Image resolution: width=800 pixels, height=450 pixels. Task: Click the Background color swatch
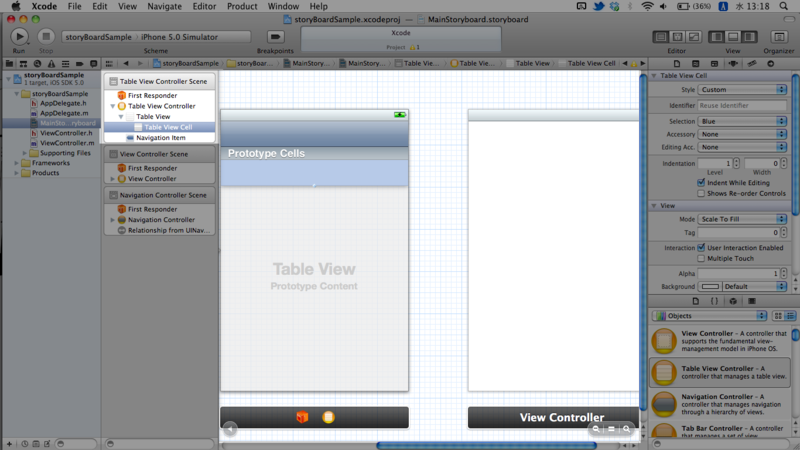pyautogui.click(x=710, y=286)
